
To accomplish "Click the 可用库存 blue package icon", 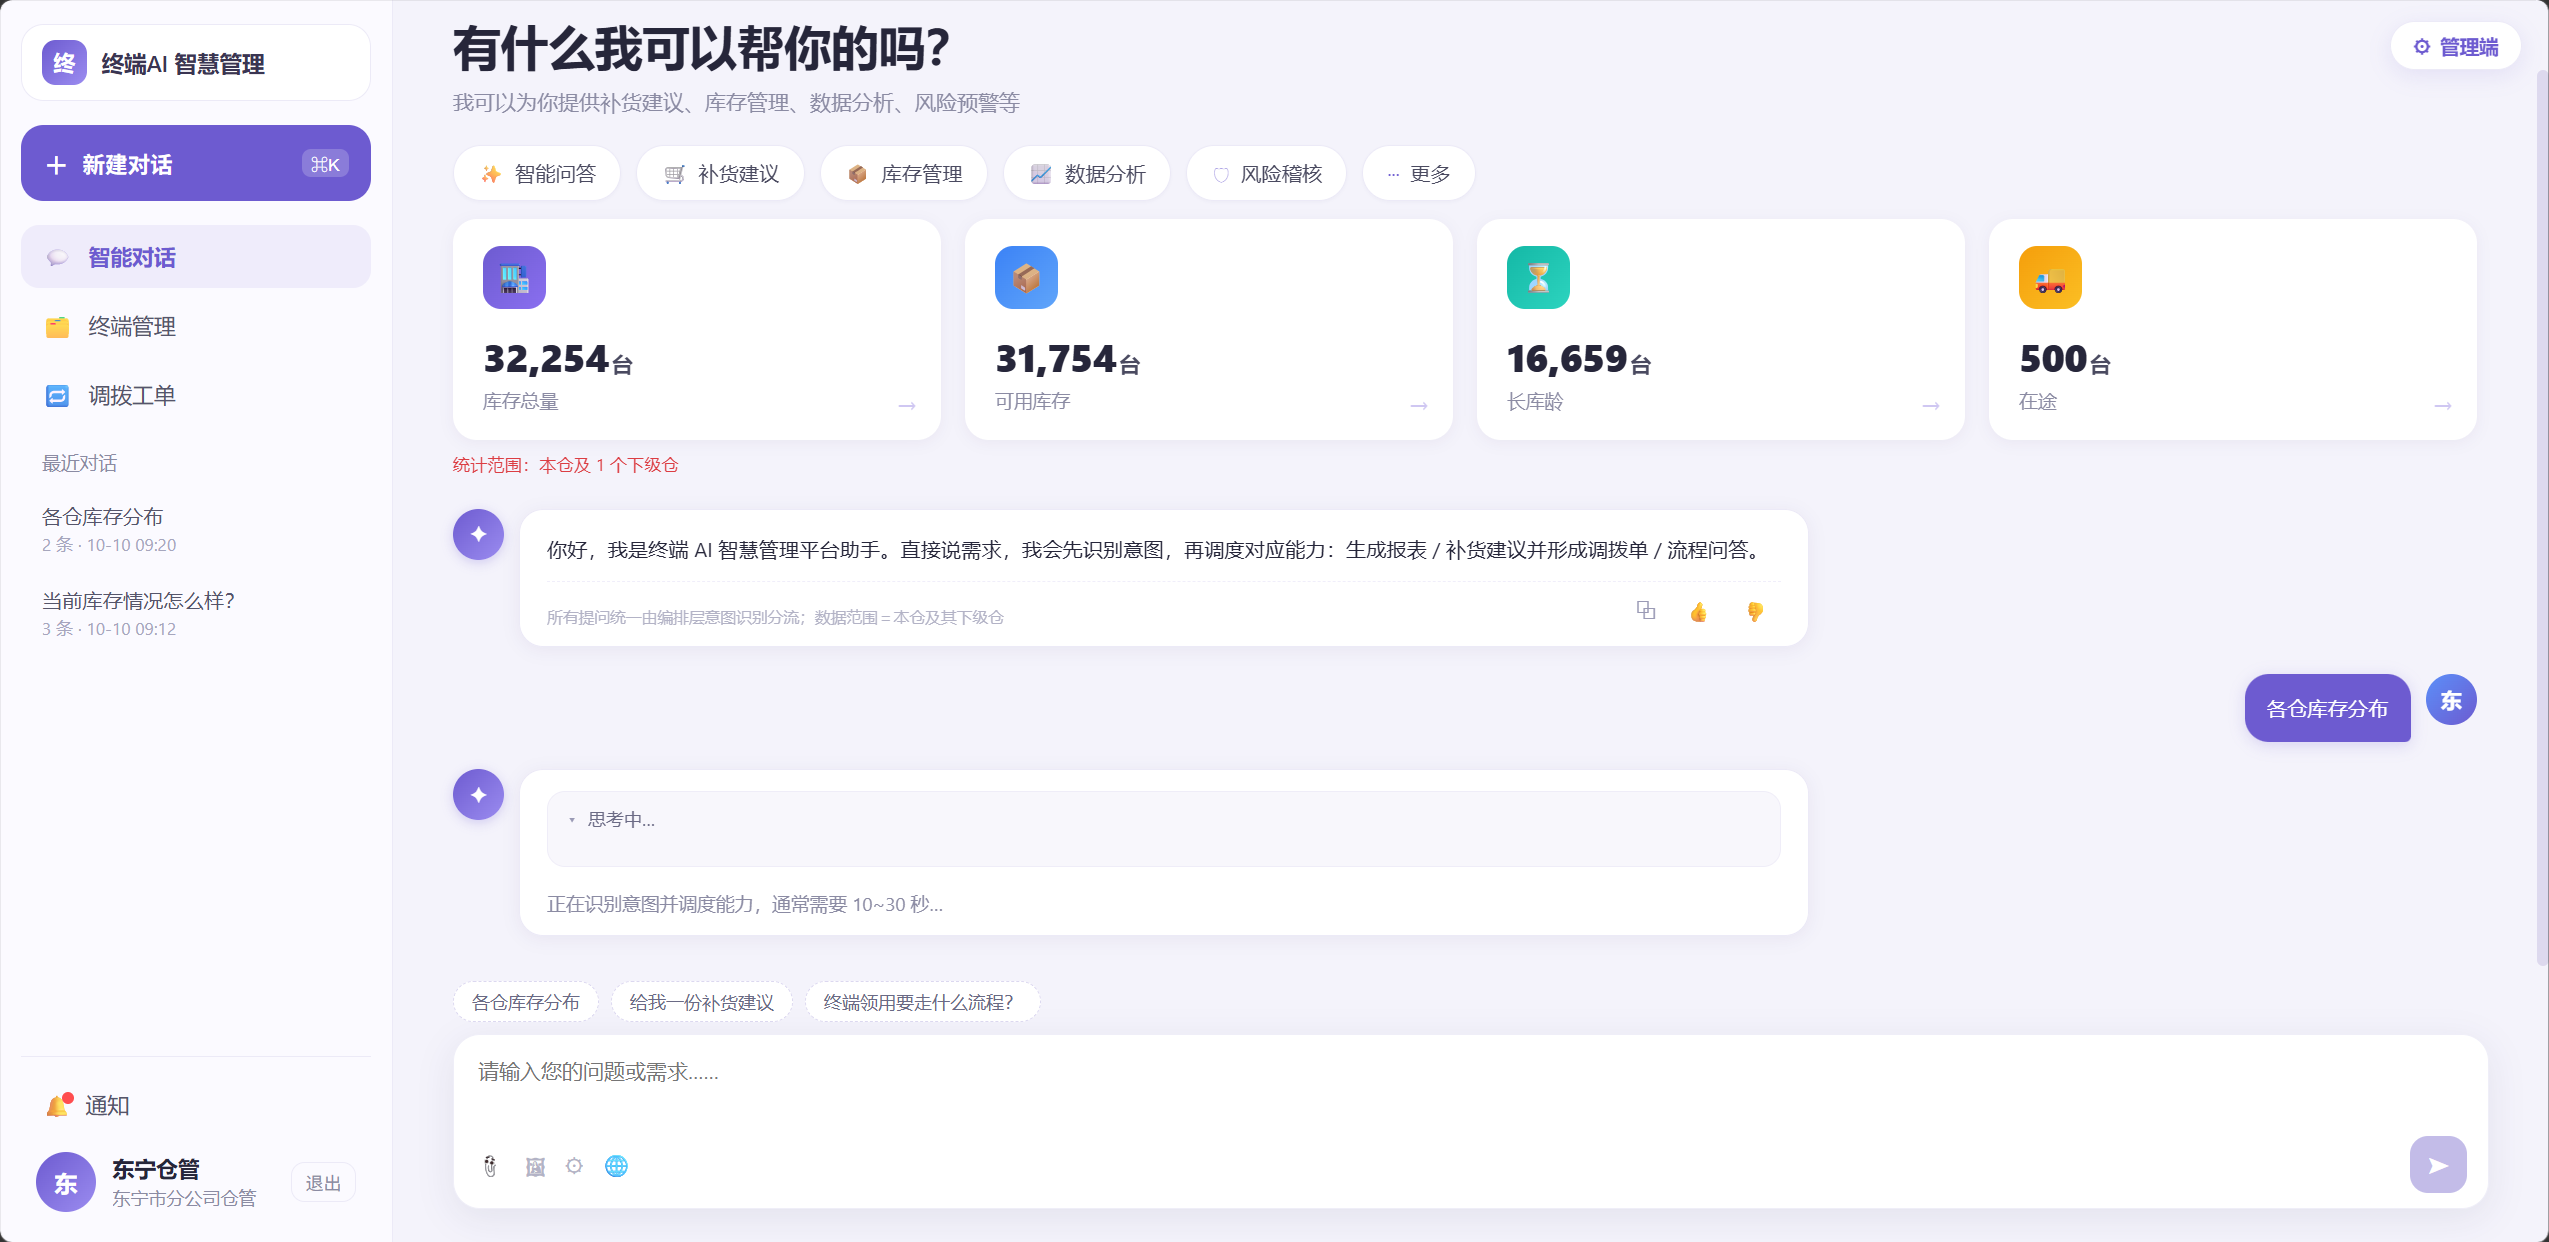I will point(1026,277).
